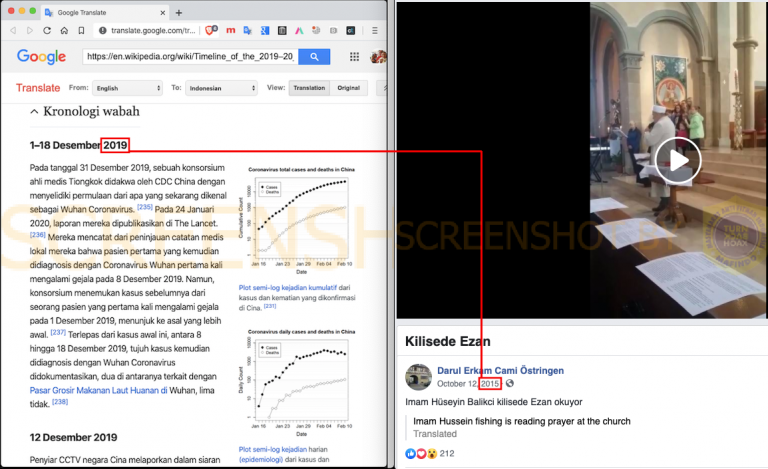
Task: Open citation [231] under the chart caption
Action: click(270, 306)
